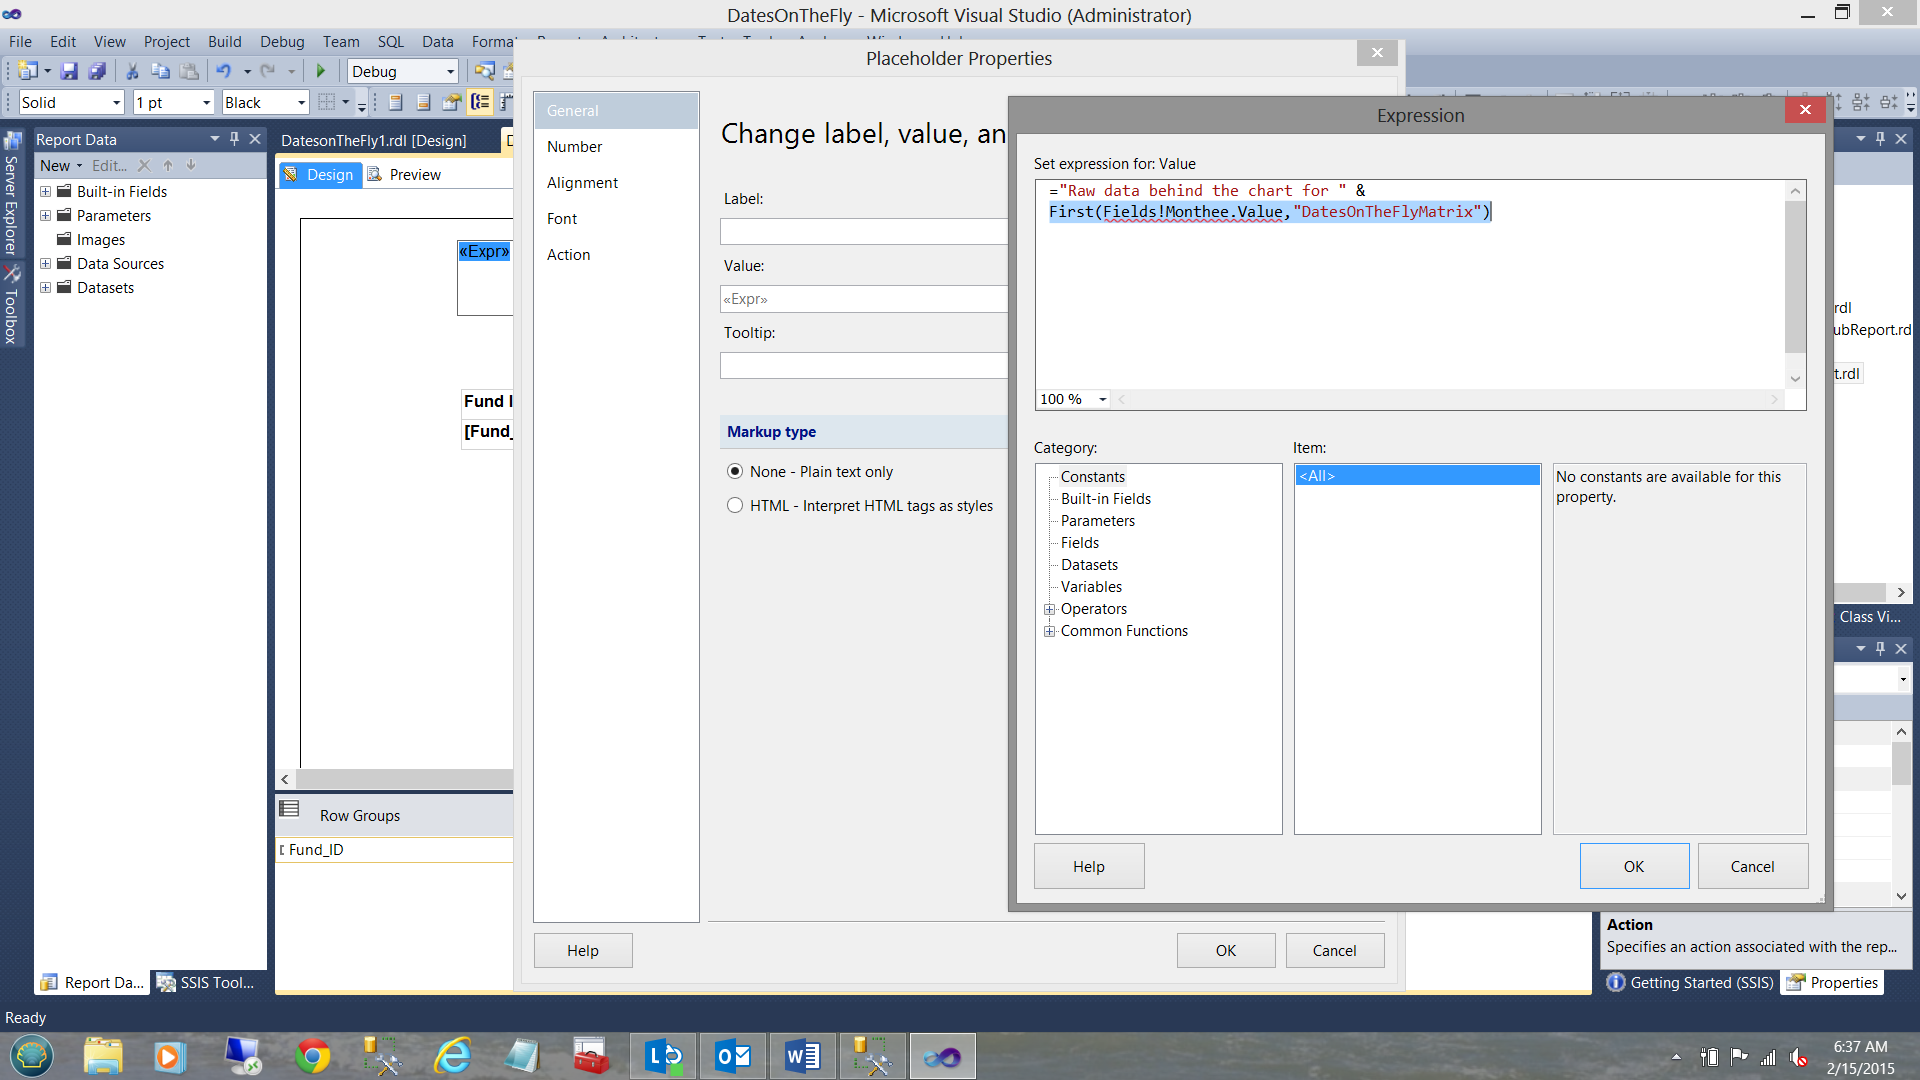Screen dimensions: 1920x1080
Task: Open the 100 % zoom dropdown
Action: [1103, 399]
